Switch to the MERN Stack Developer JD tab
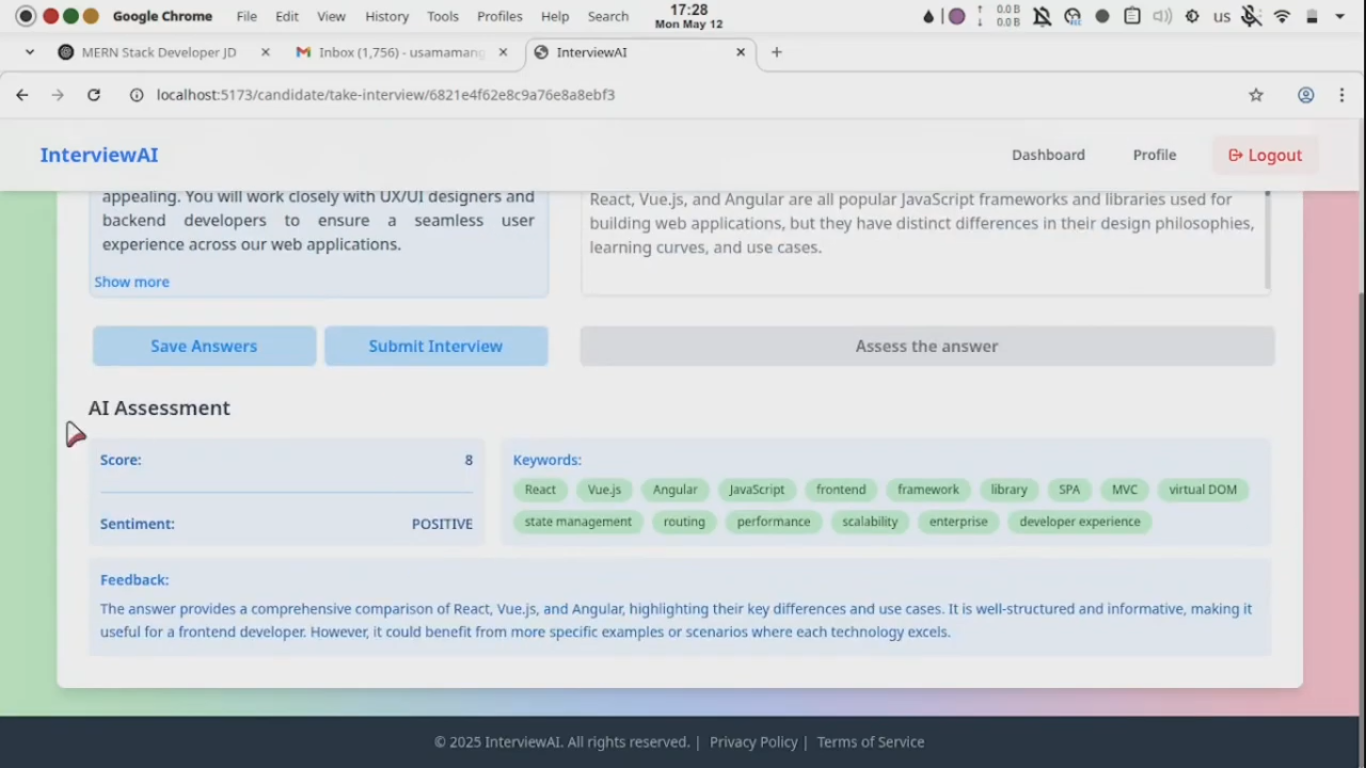Viewport: 1366px width, 768px height. point(159,52)
